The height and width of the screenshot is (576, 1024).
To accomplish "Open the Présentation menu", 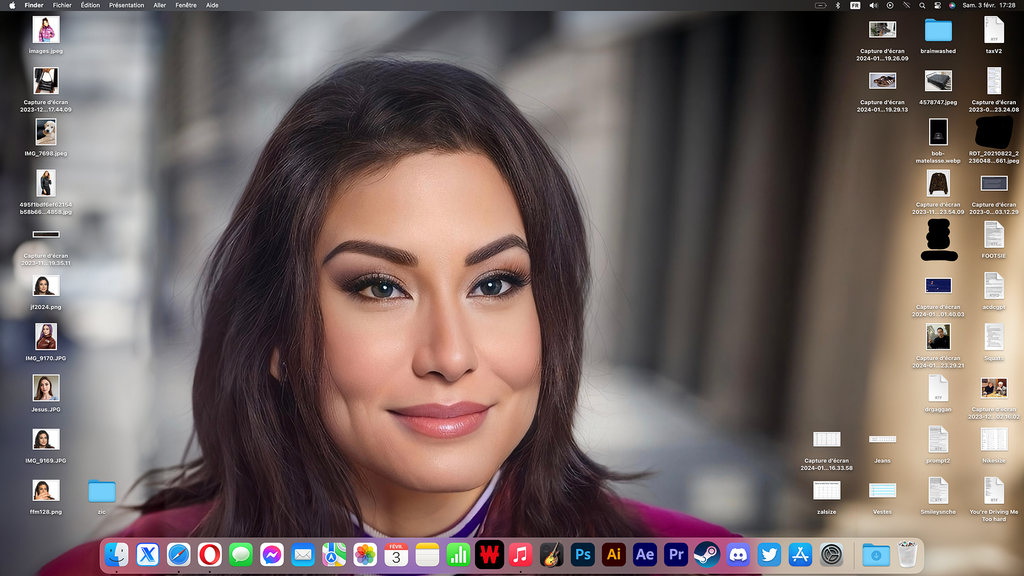I will coord(126,5).
